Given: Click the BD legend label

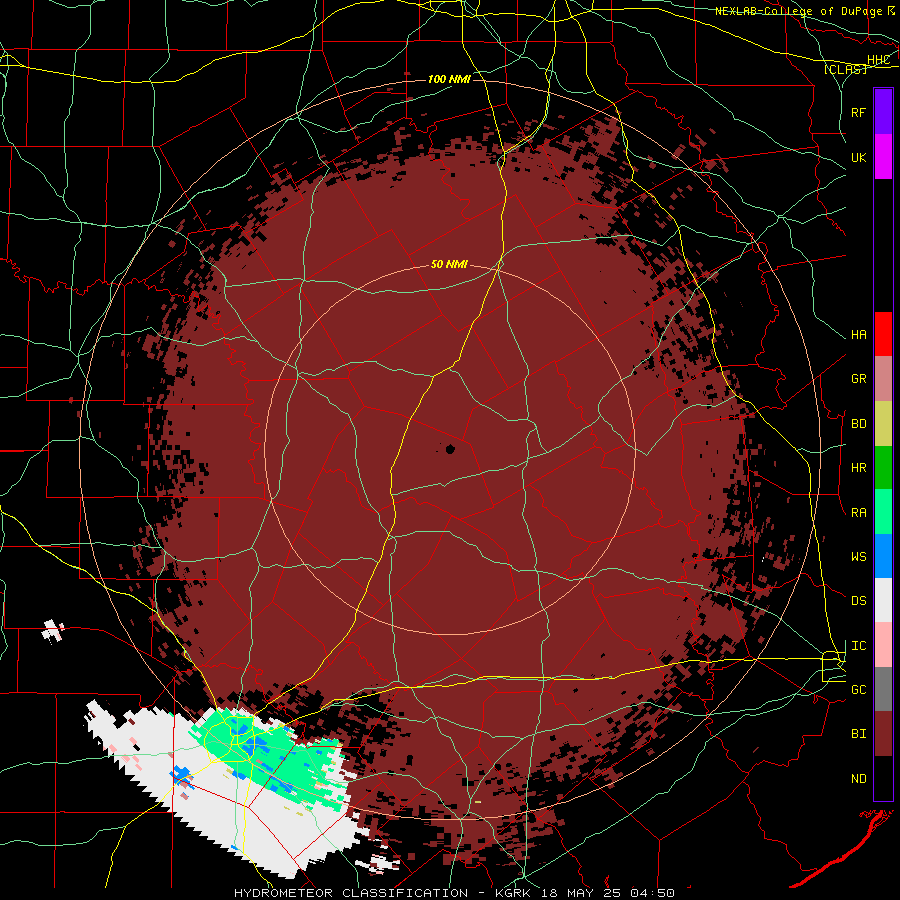Looking at the screenshot, I should [859, 424].
